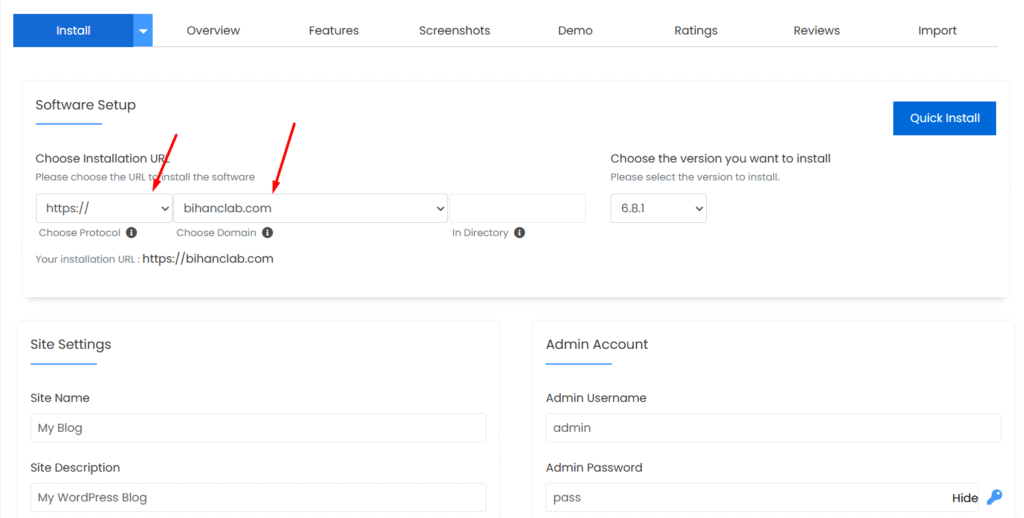This screenshot has height=518, width=1024.
Task: Click Hide to conceal the admin password
Action: pos(964,498)
